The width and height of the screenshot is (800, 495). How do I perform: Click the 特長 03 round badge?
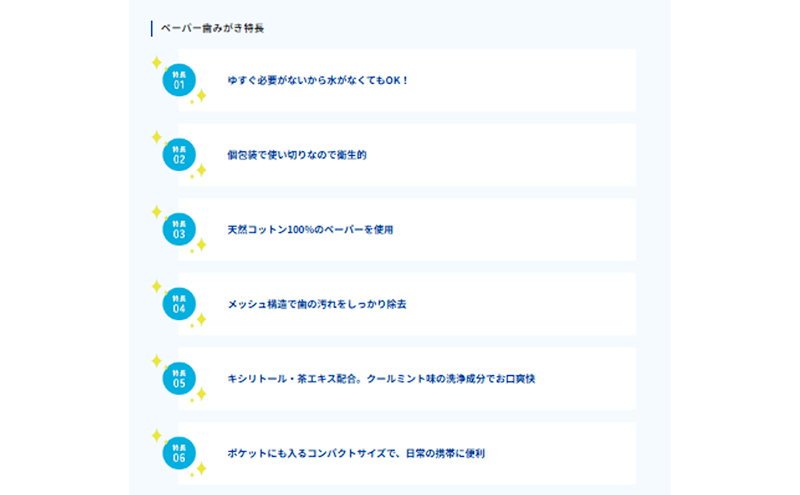tap(179, 229)
